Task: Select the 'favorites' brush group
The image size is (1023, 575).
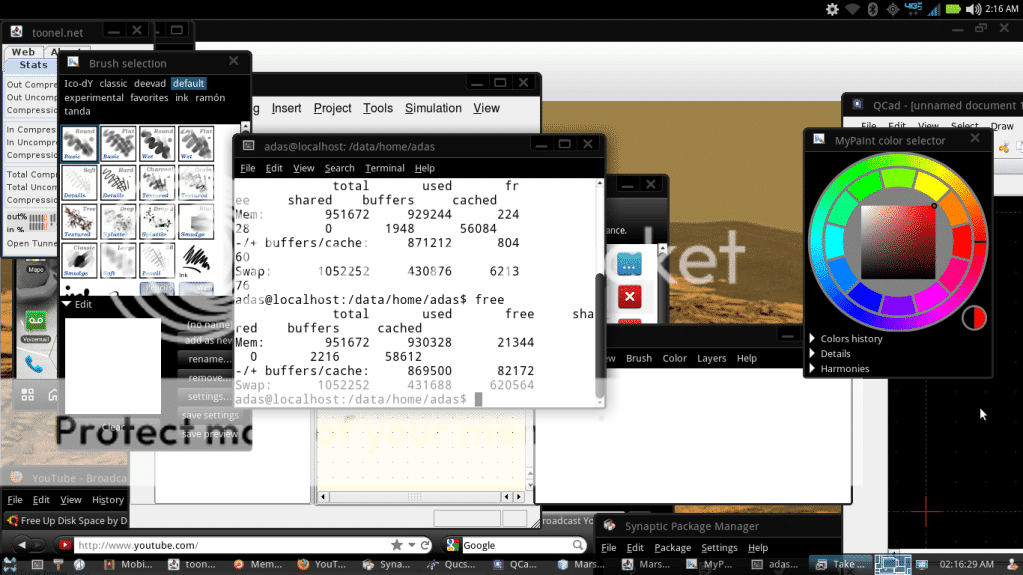Action: click(x=149, y=98)
